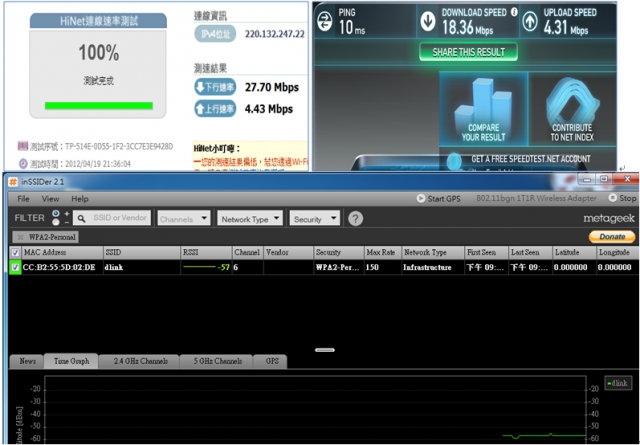Click the SSID or Vendor search field
Screen dimensions: 640x445
click(112, 218)
